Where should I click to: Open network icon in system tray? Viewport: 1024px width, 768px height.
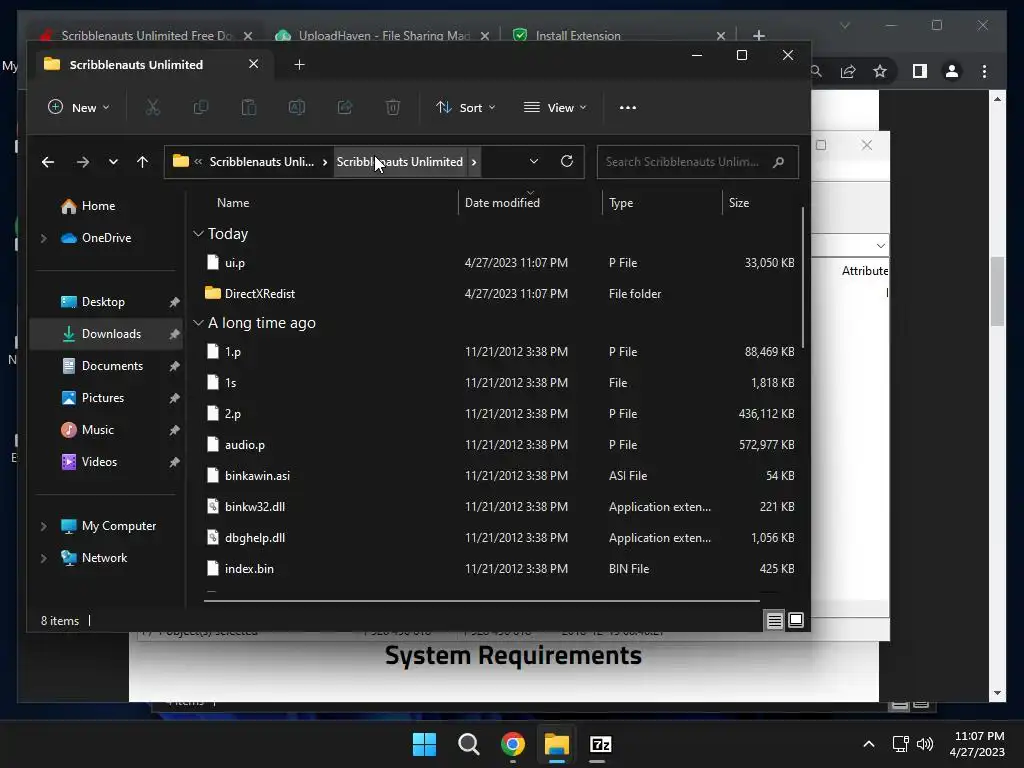pyautogui.click(x=901, y=744)
